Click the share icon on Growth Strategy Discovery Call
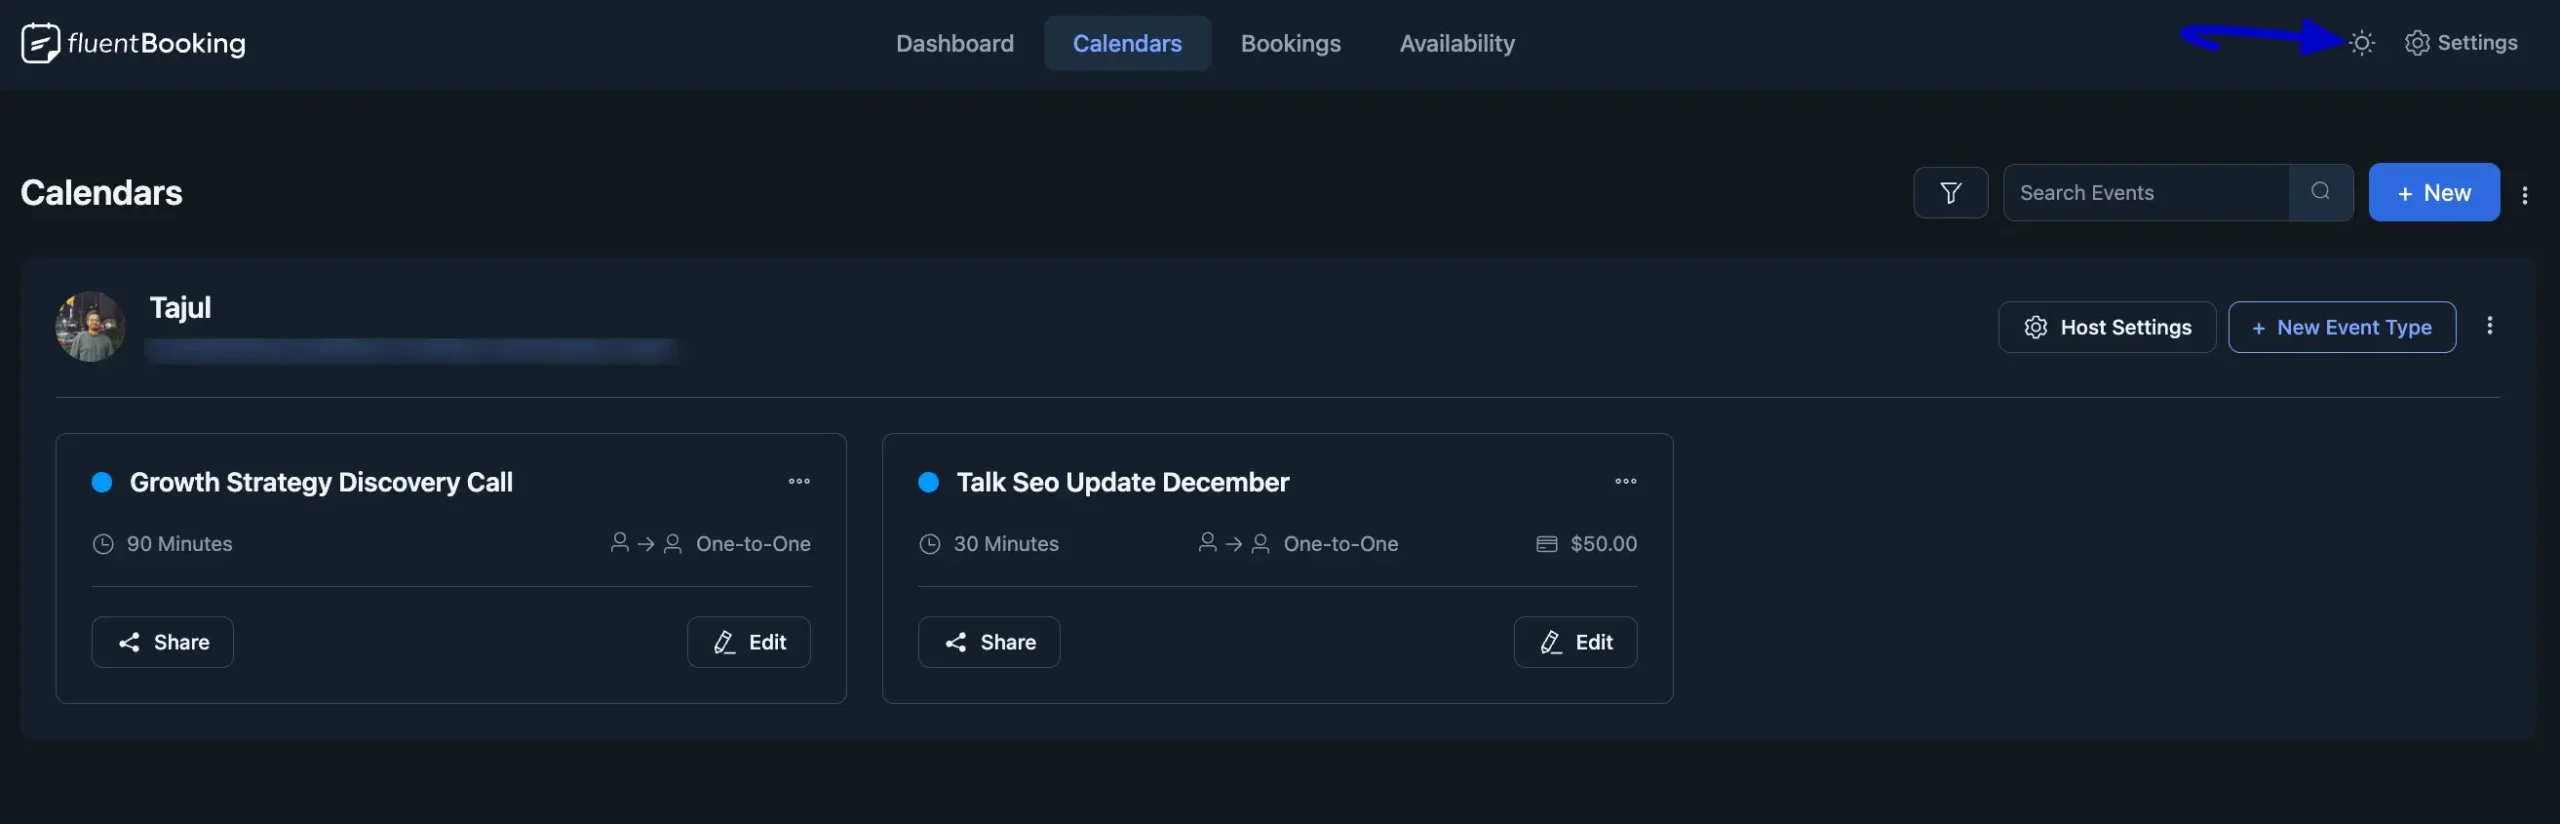 click(x=131, y=642)
